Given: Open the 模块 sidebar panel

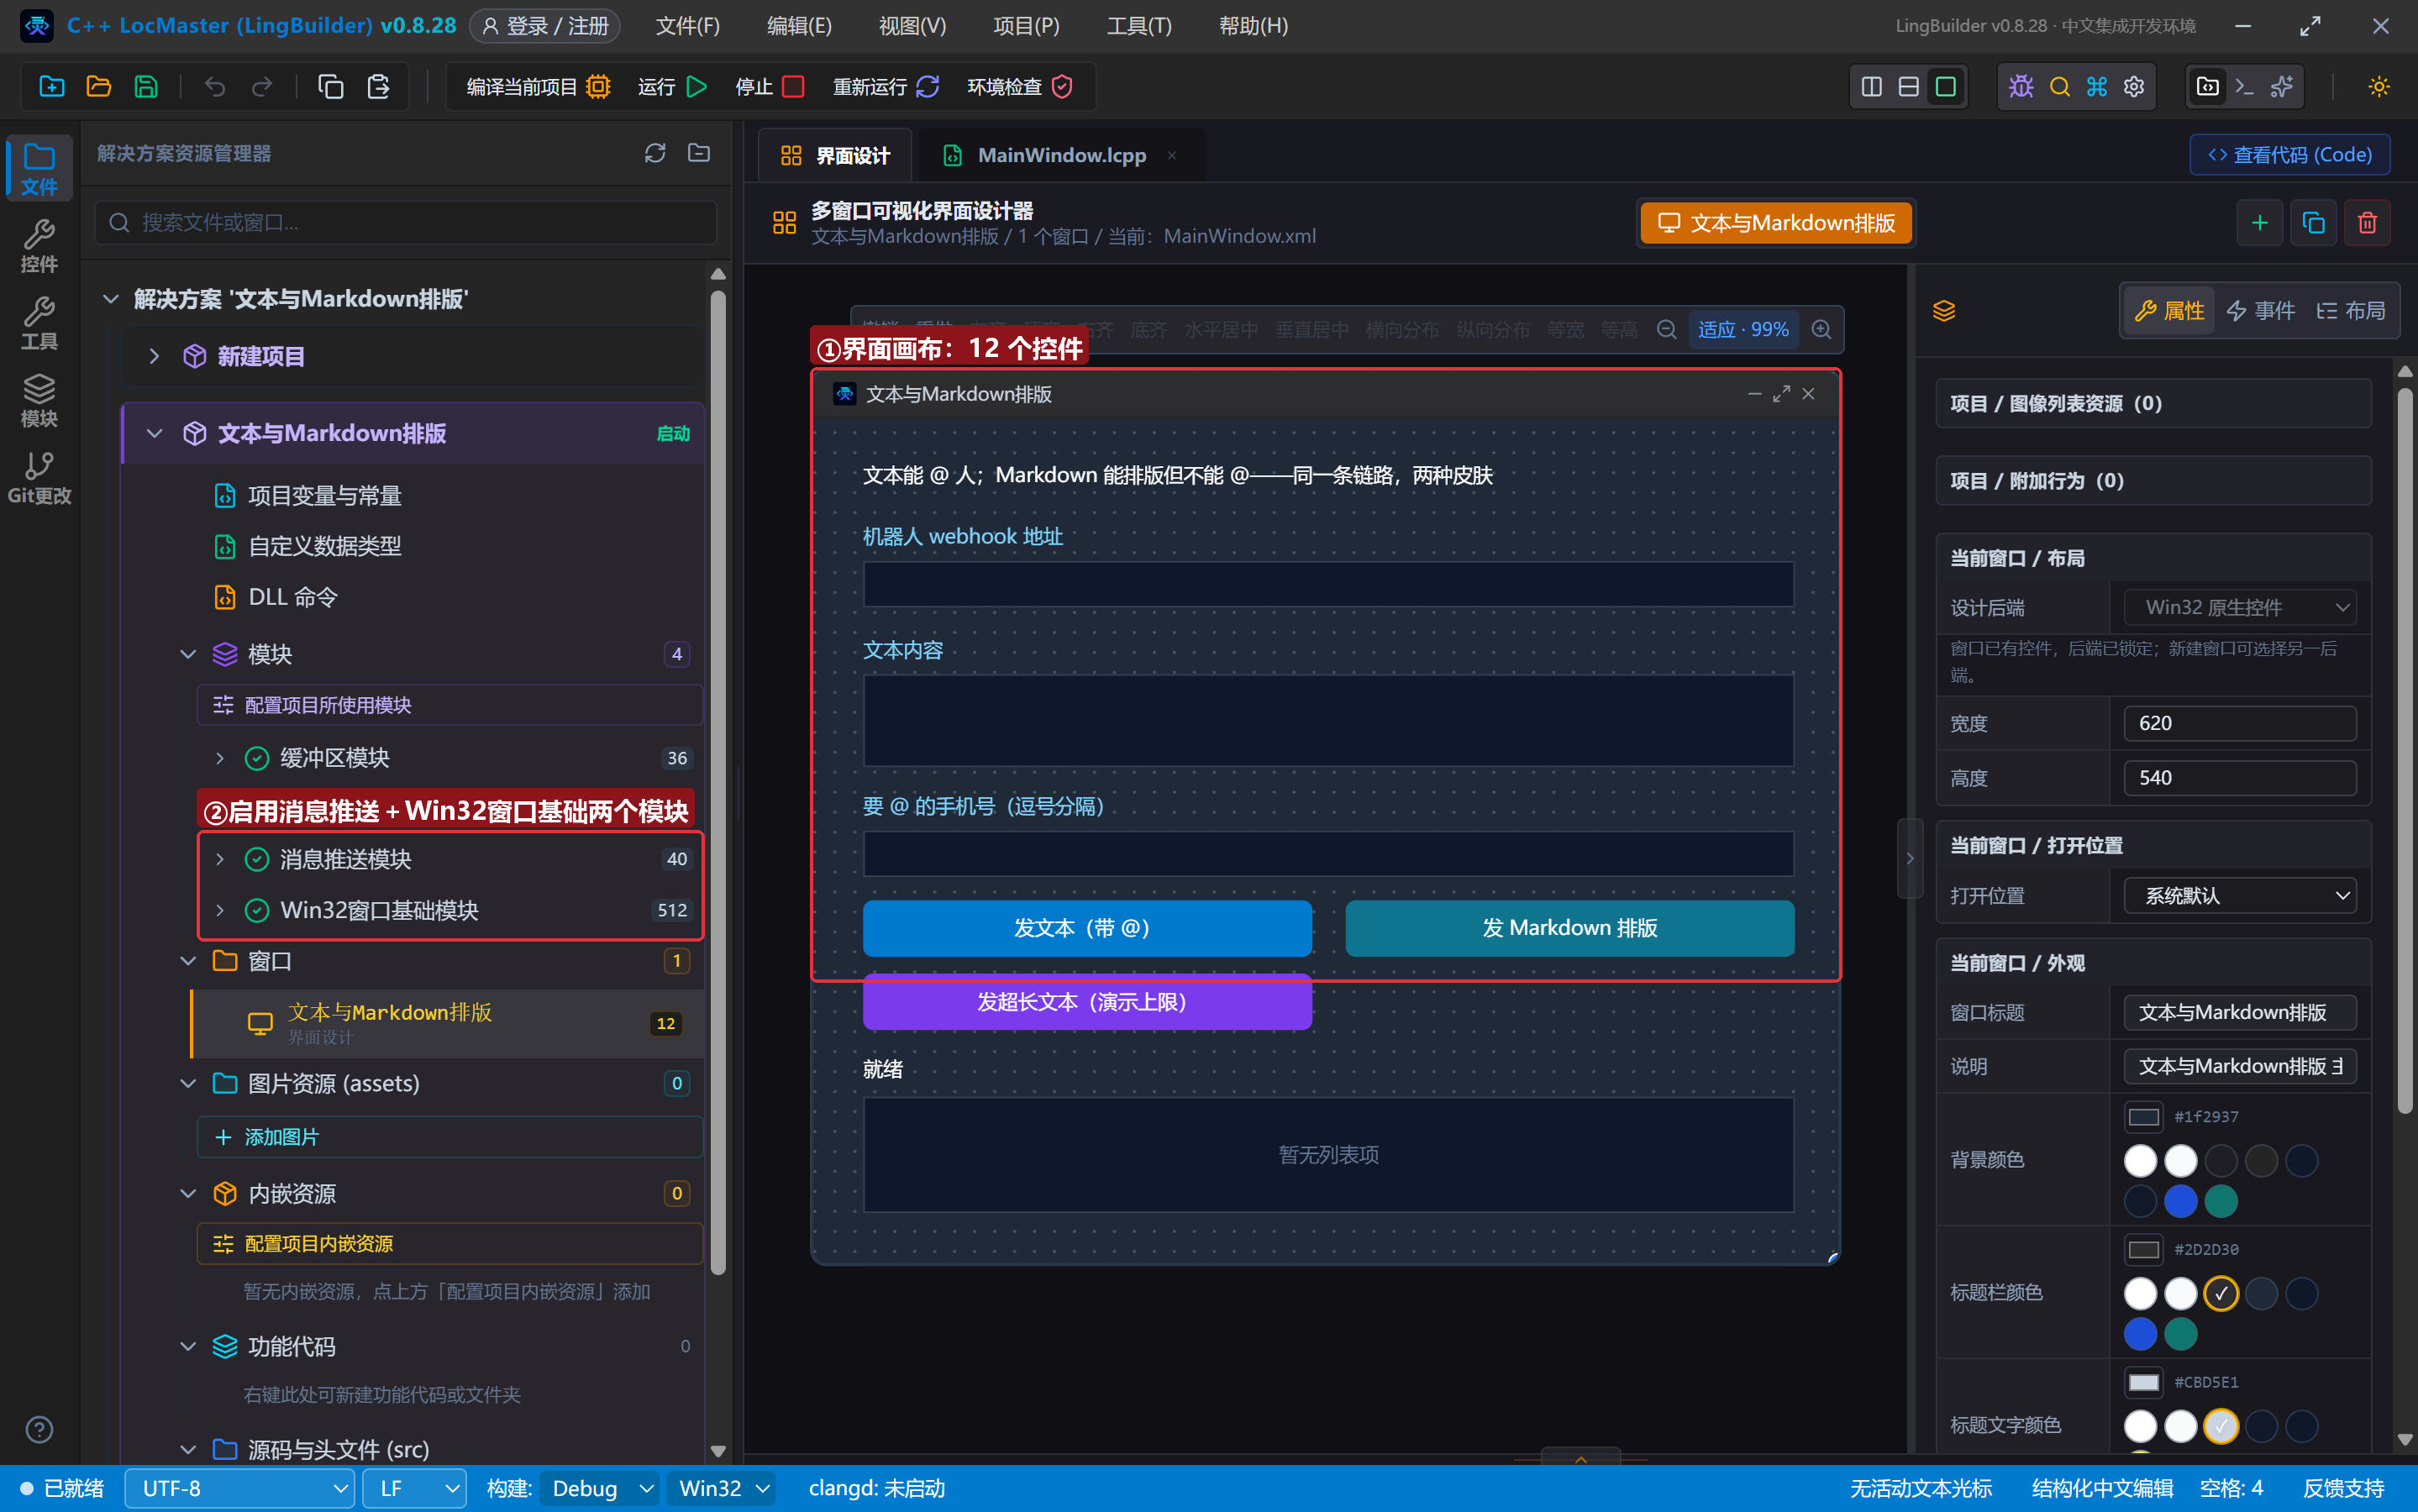Looking at the screenshot, I should 39,400.
